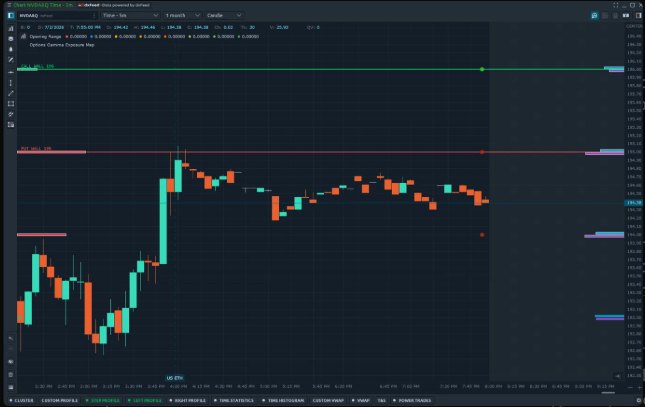Click the CENTER button above price scale
This screenshot has height=407, width=645.
(635, 26)
